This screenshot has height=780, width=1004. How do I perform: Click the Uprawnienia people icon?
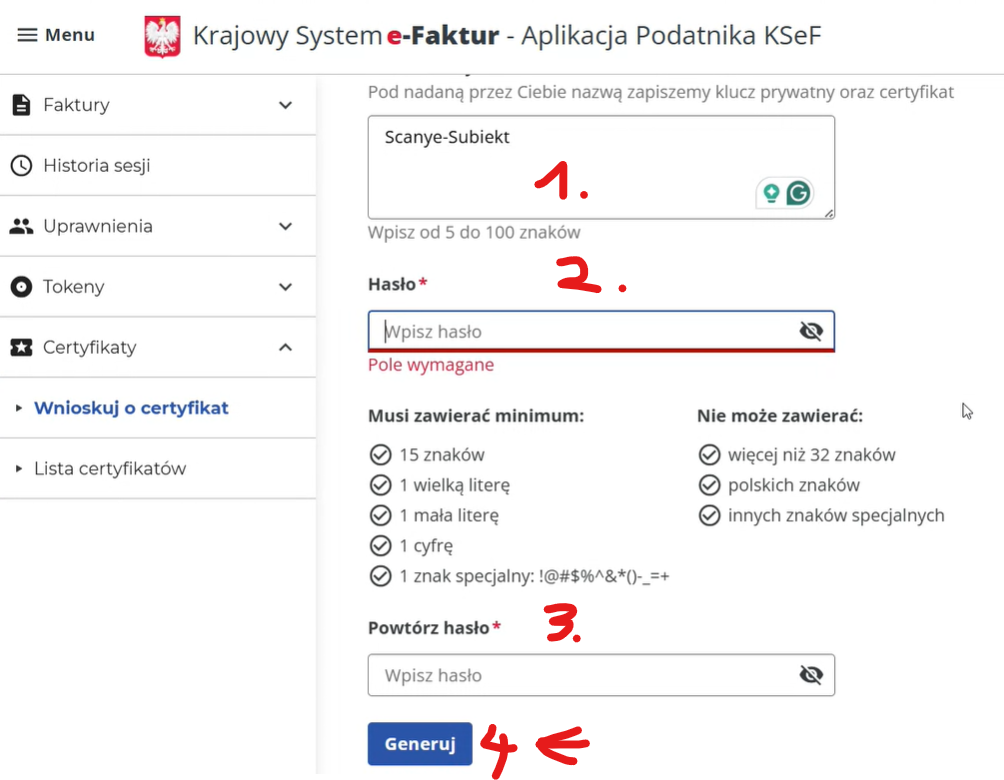pyautogui.click(x=21, y=226)
